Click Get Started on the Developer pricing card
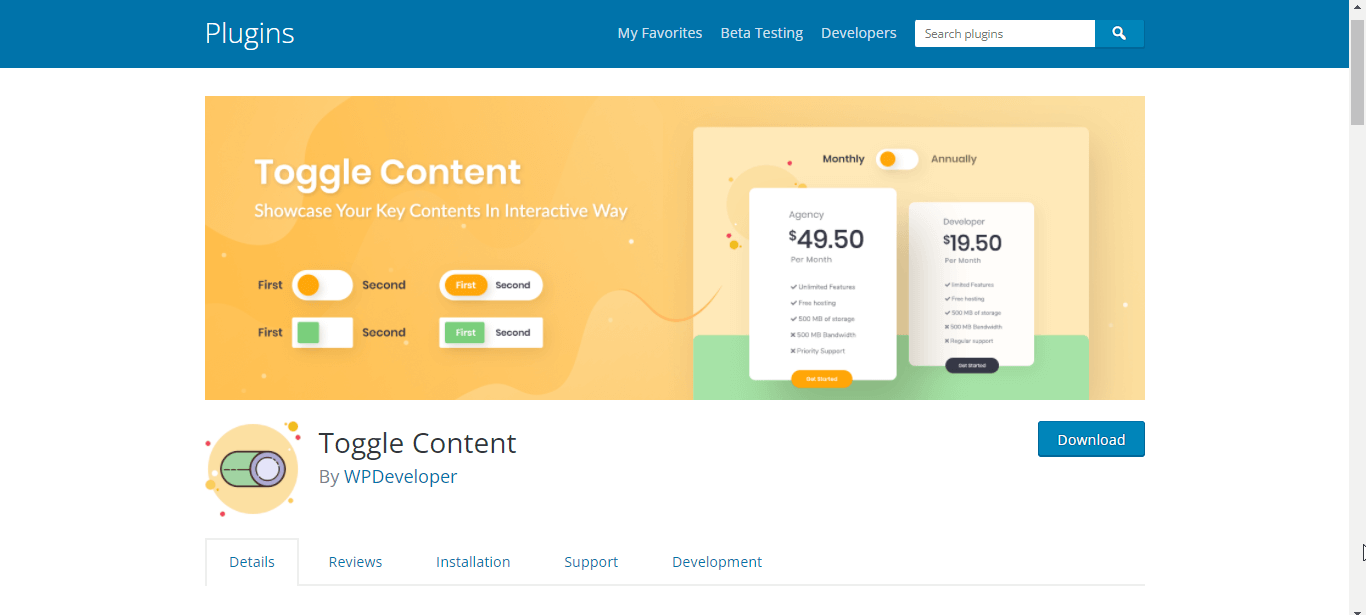This screenshot has height=615, width=1366. pos(972,365)
